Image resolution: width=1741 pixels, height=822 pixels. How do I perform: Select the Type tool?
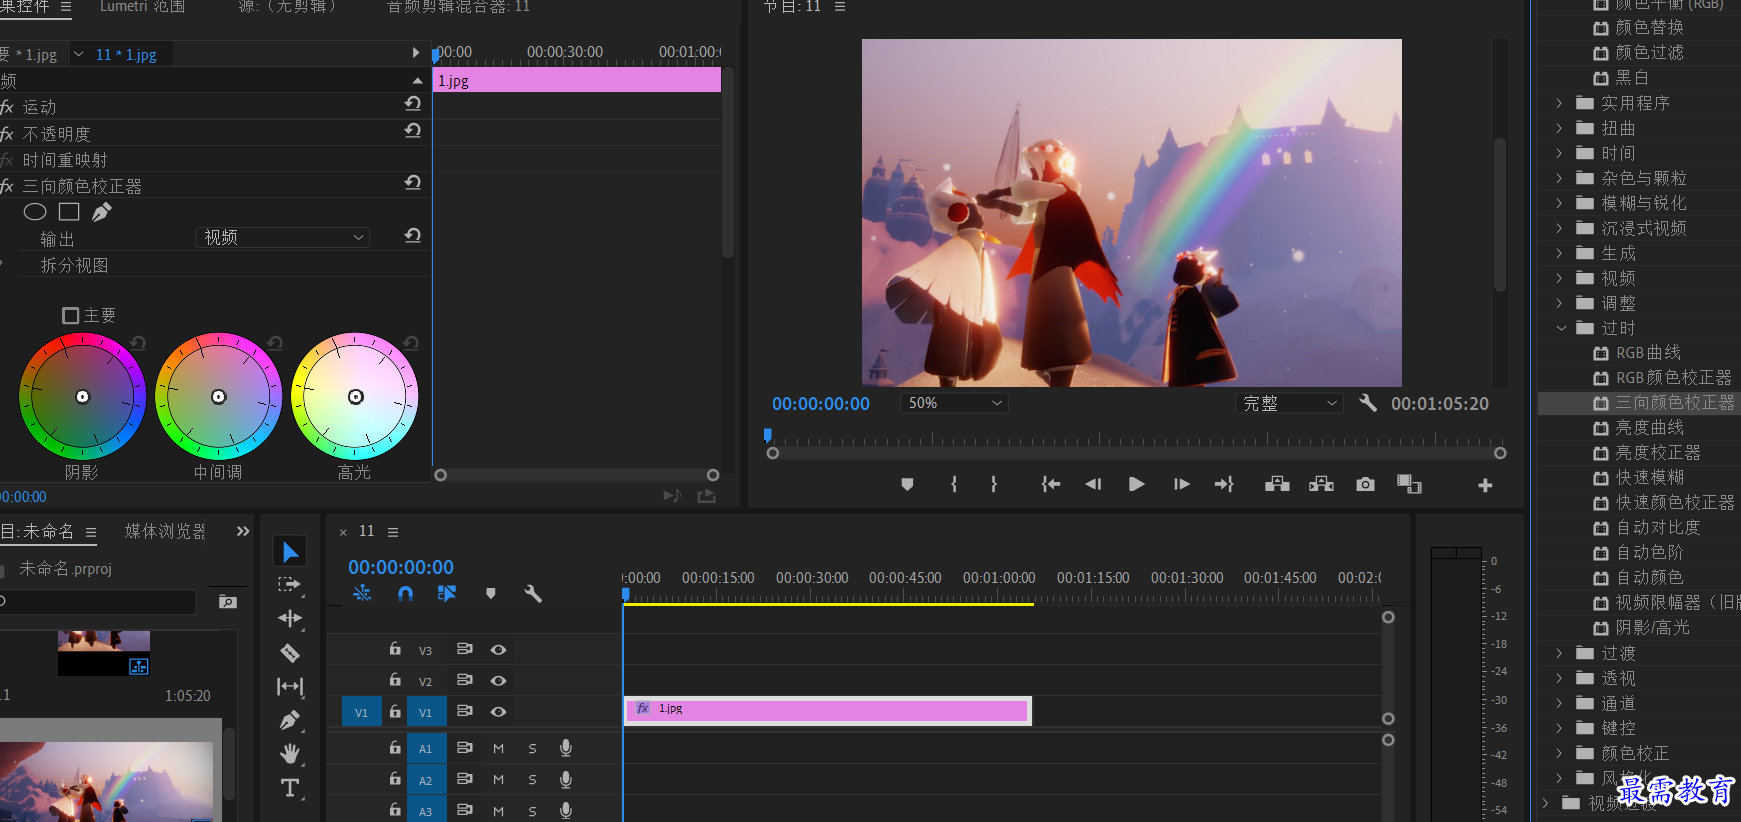tap(290, 788)
